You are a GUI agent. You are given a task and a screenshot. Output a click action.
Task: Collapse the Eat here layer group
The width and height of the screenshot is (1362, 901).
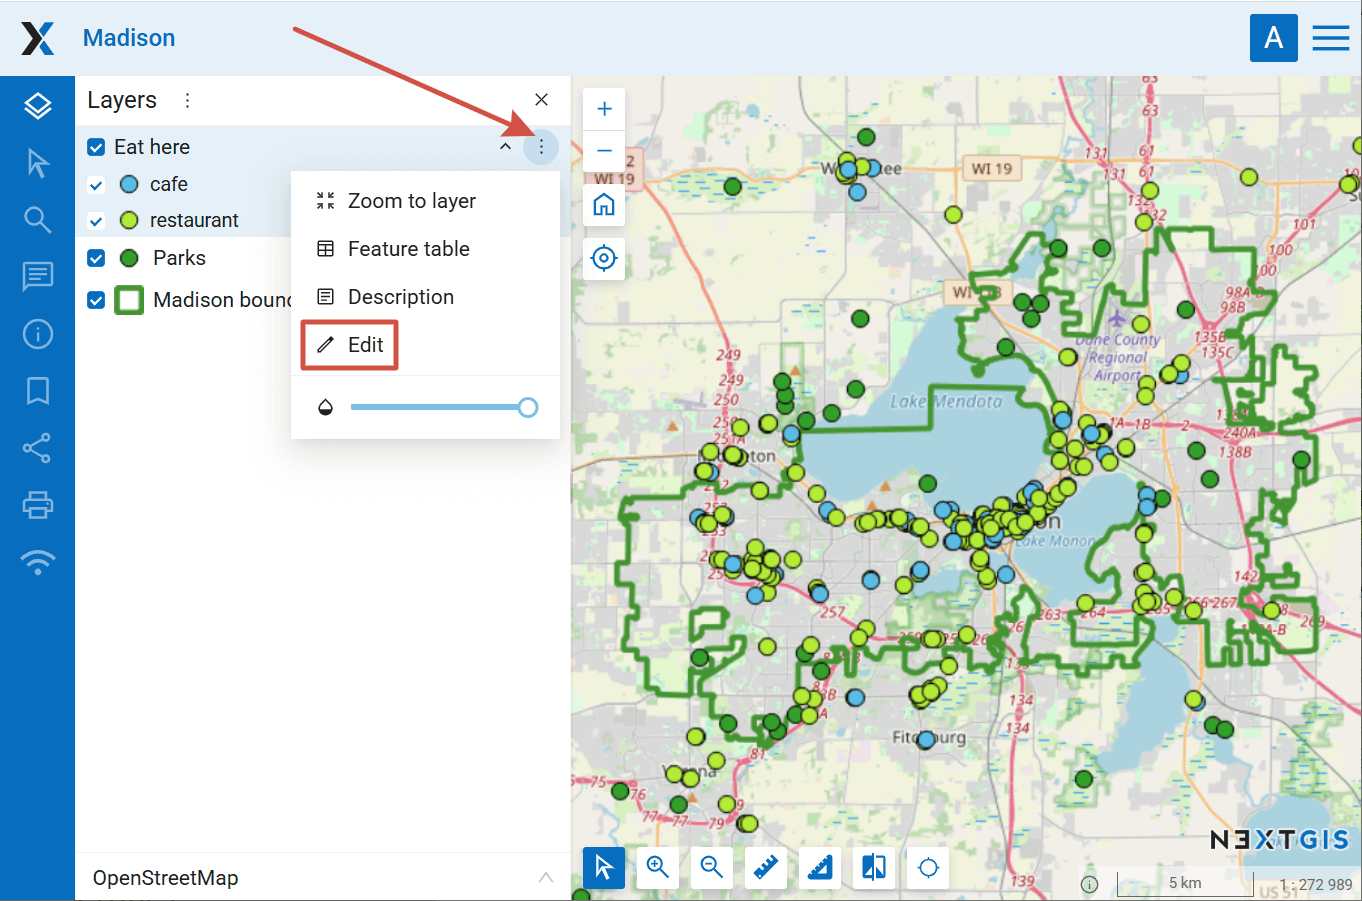(x=506, y=147)
